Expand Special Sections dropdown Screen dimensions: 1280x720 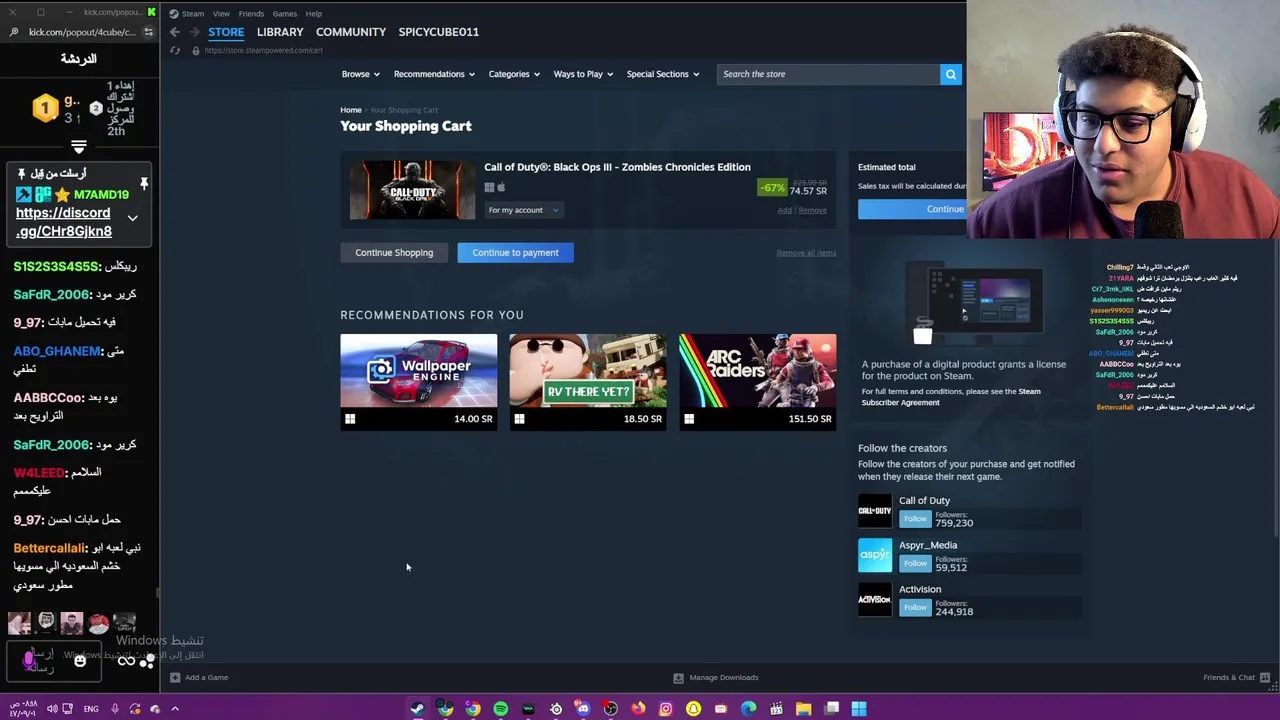[663, 74]
